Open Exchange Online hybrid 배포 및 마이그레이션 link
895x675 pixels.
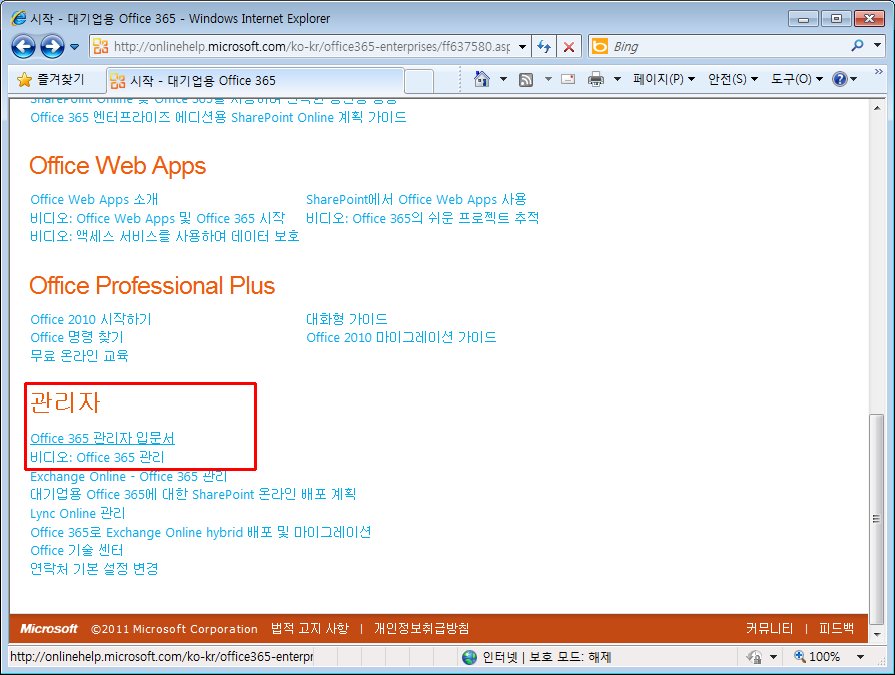point(200,532)
